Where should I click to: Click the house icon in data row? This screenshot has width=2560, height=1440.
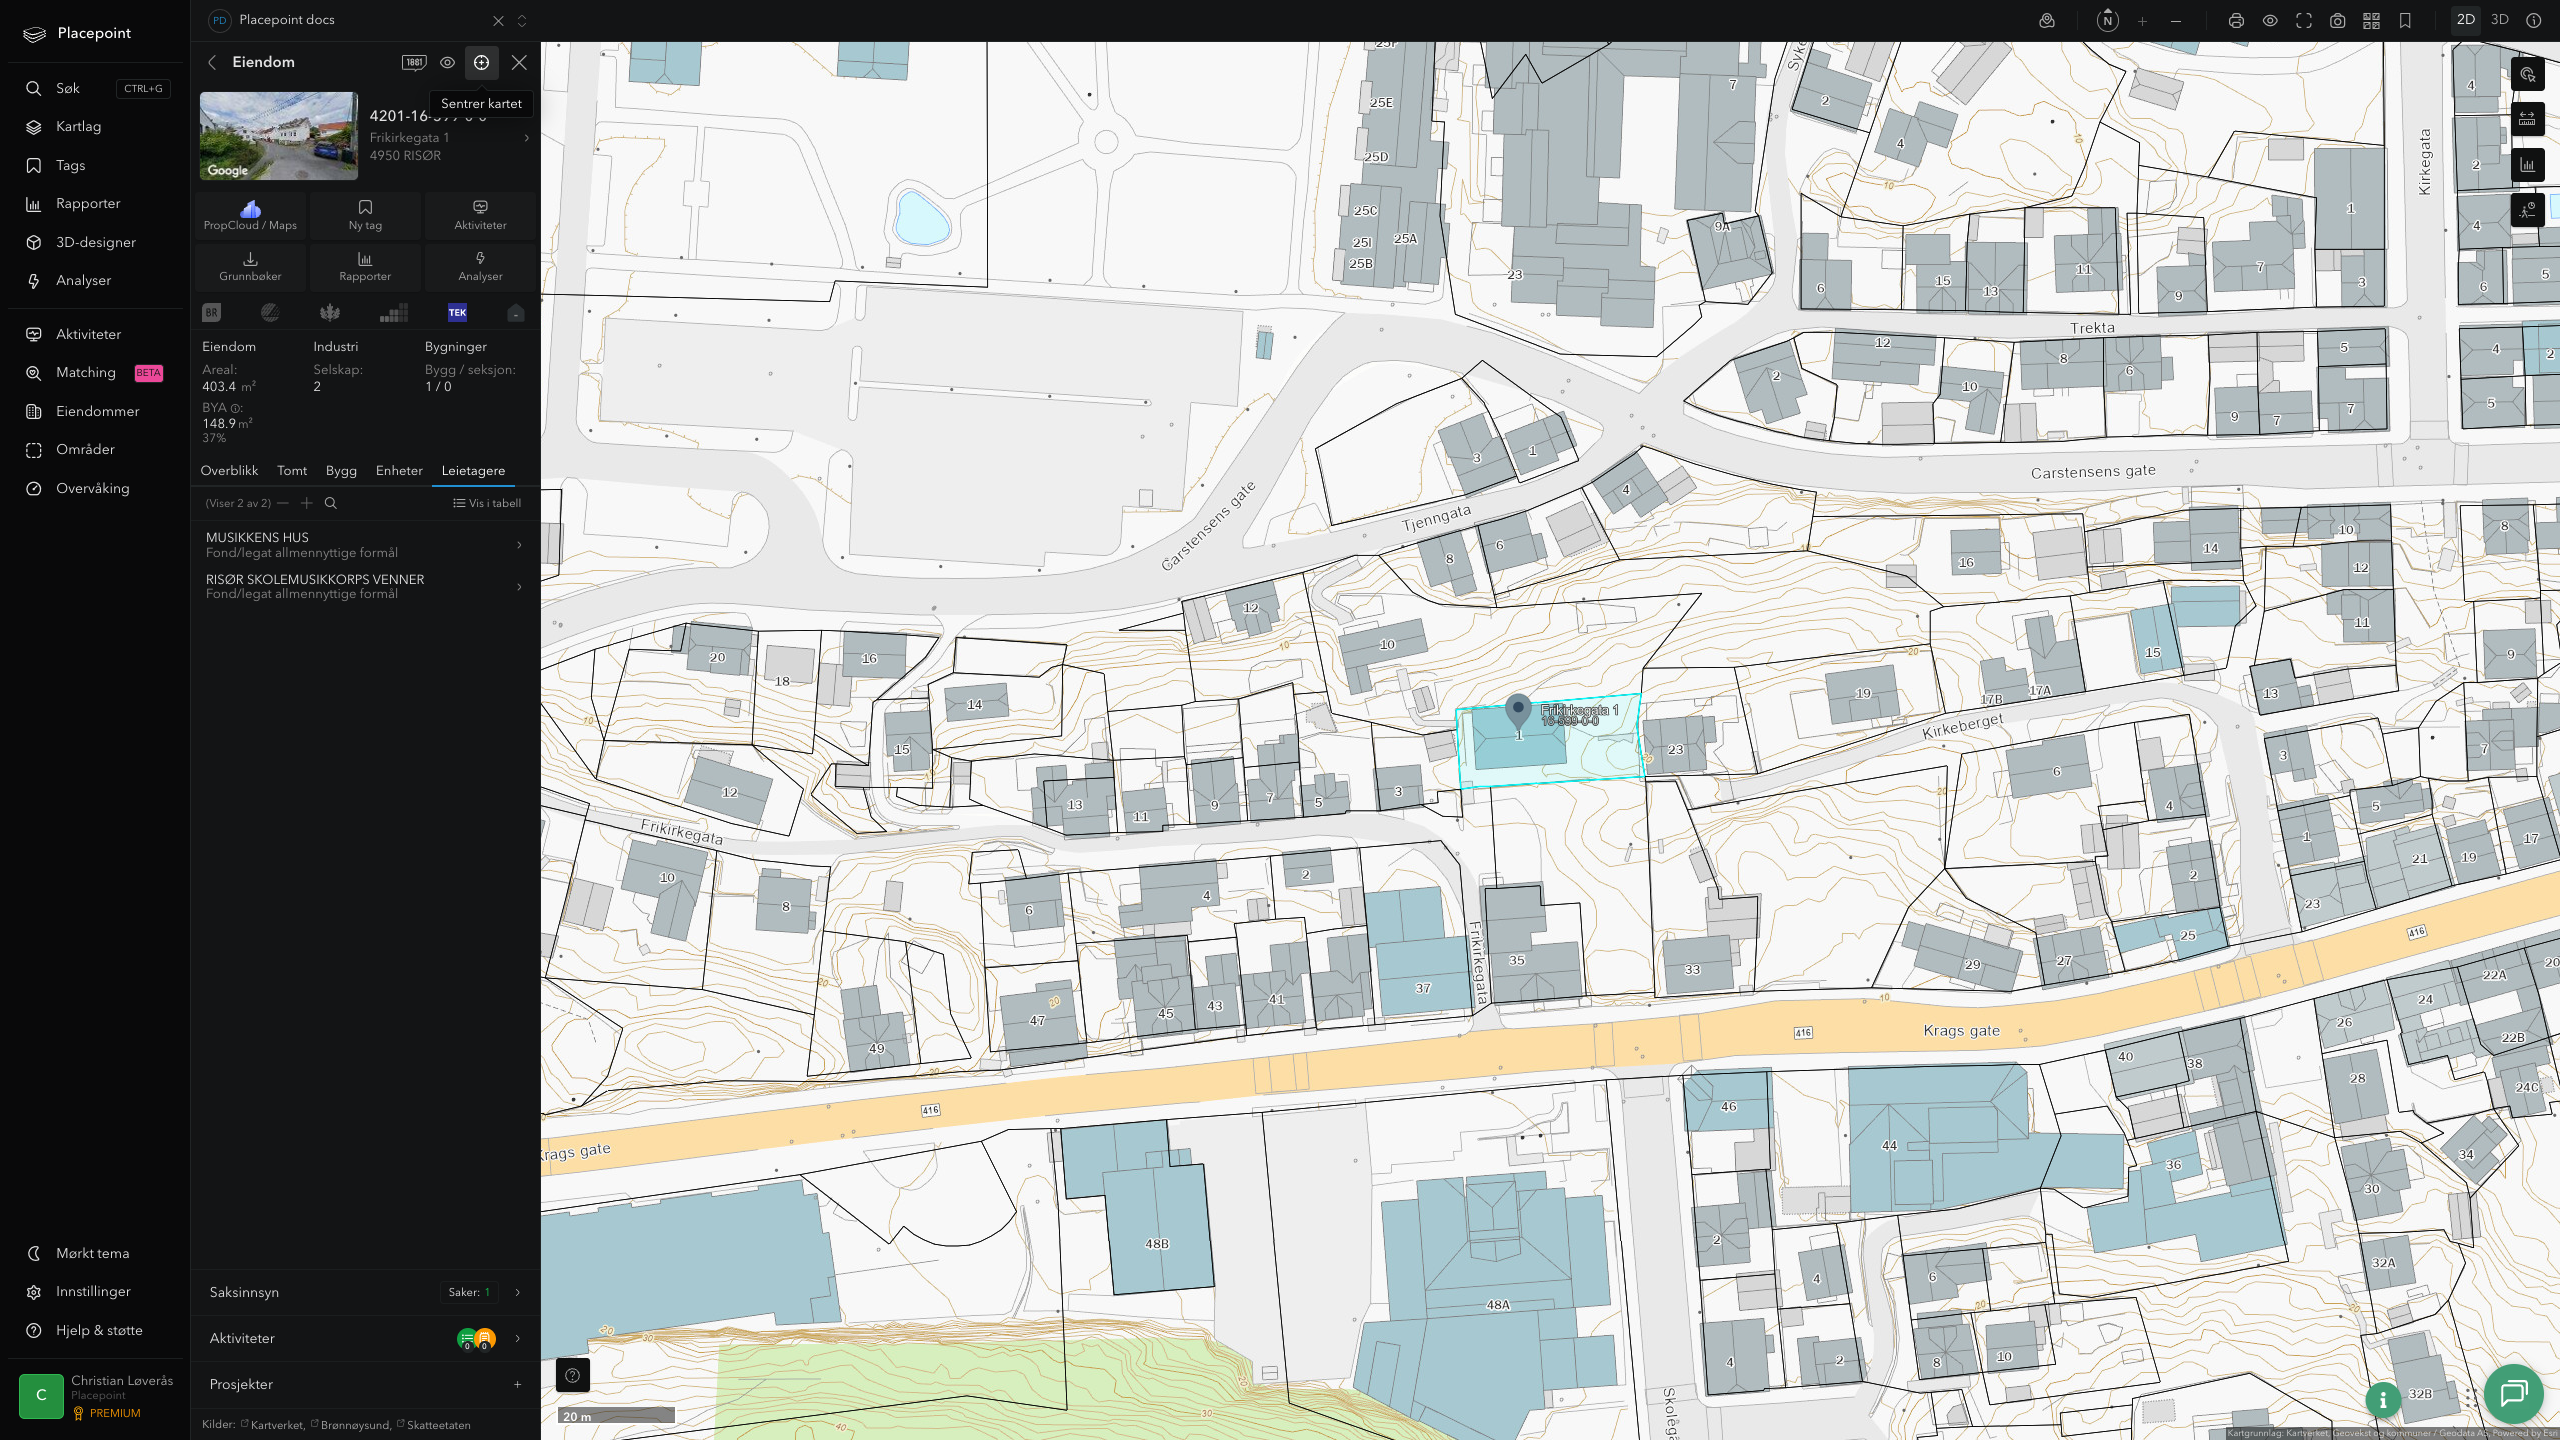pyautogui.click(x=516, y=313)
